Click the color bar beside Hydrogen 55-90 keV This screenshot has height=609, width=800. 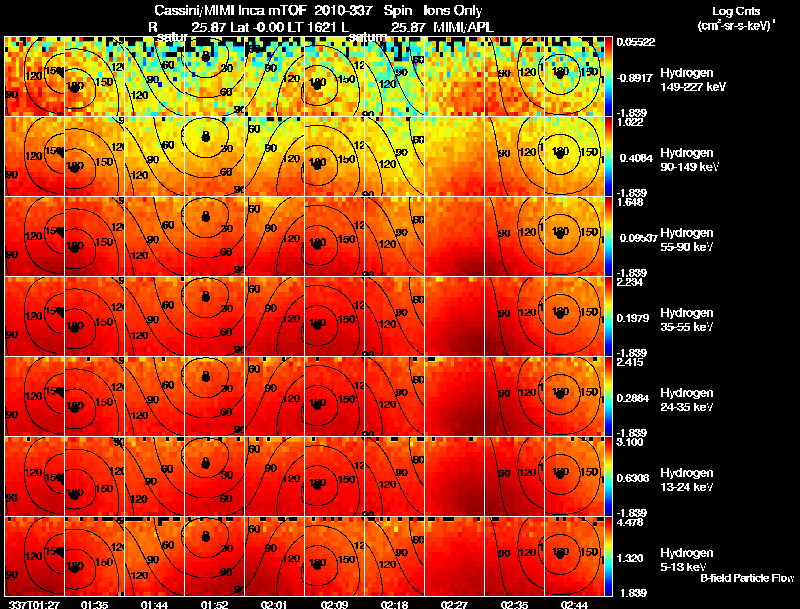click(608, 237)
